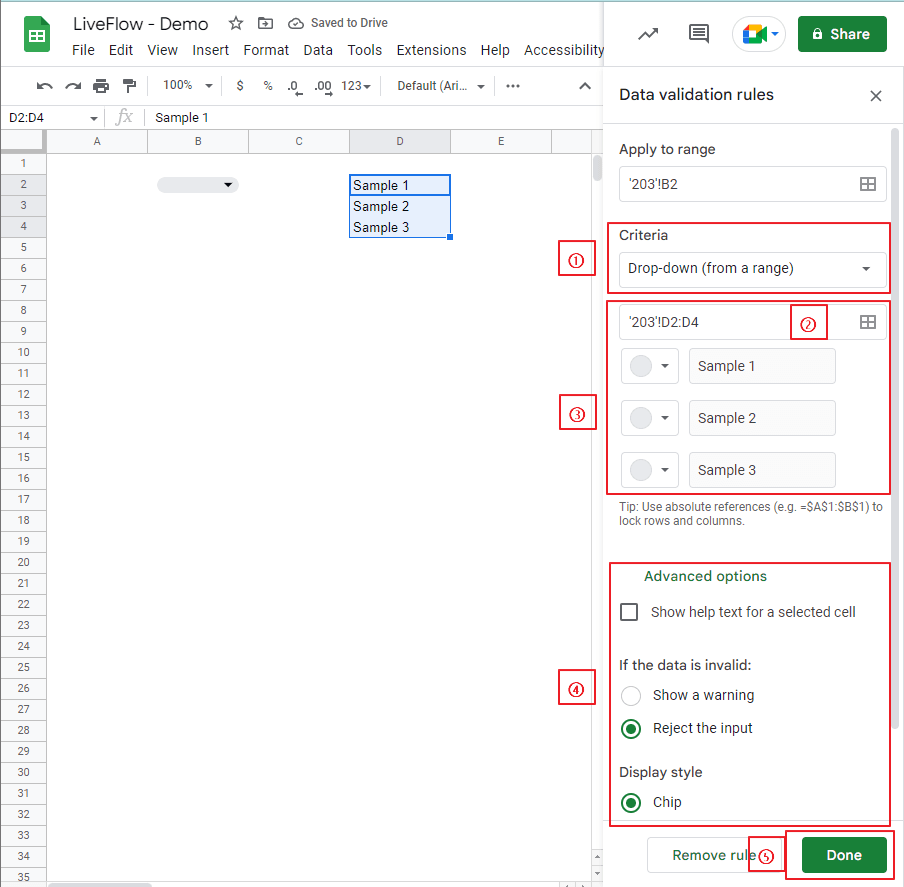Viewport: 904px width, 887px height.
Task: Open color dropdown for Sample 2
Action: click(x=650, y=418)
